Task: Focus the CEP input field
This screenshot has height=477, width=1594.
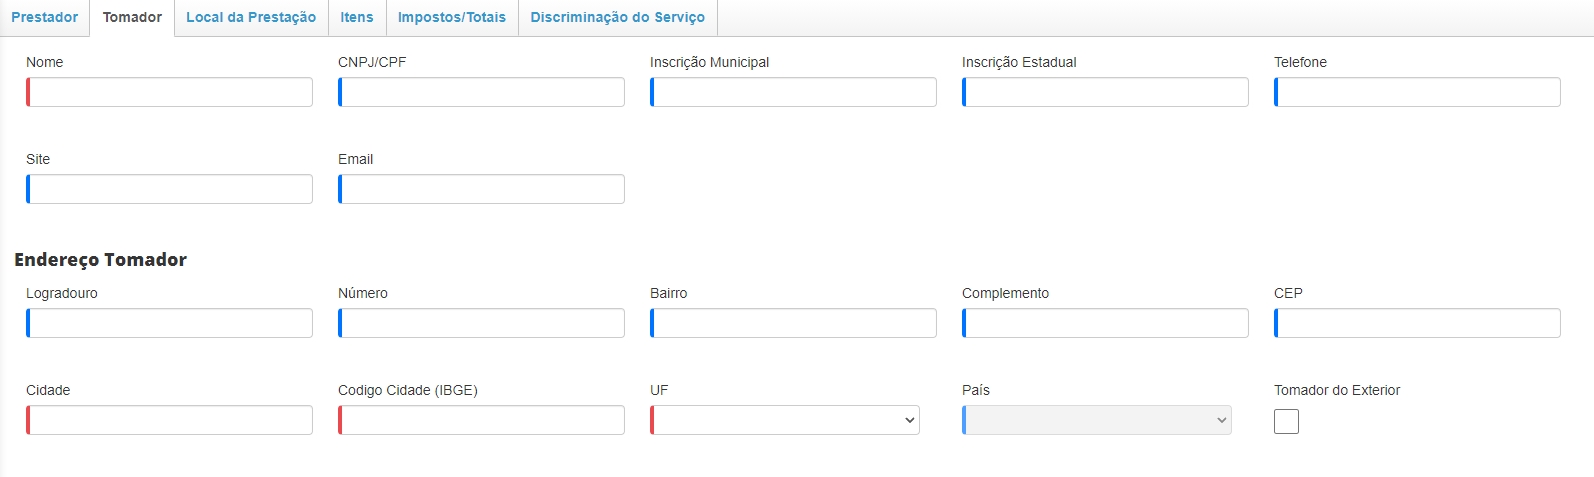Action: tap(1418, 323)
